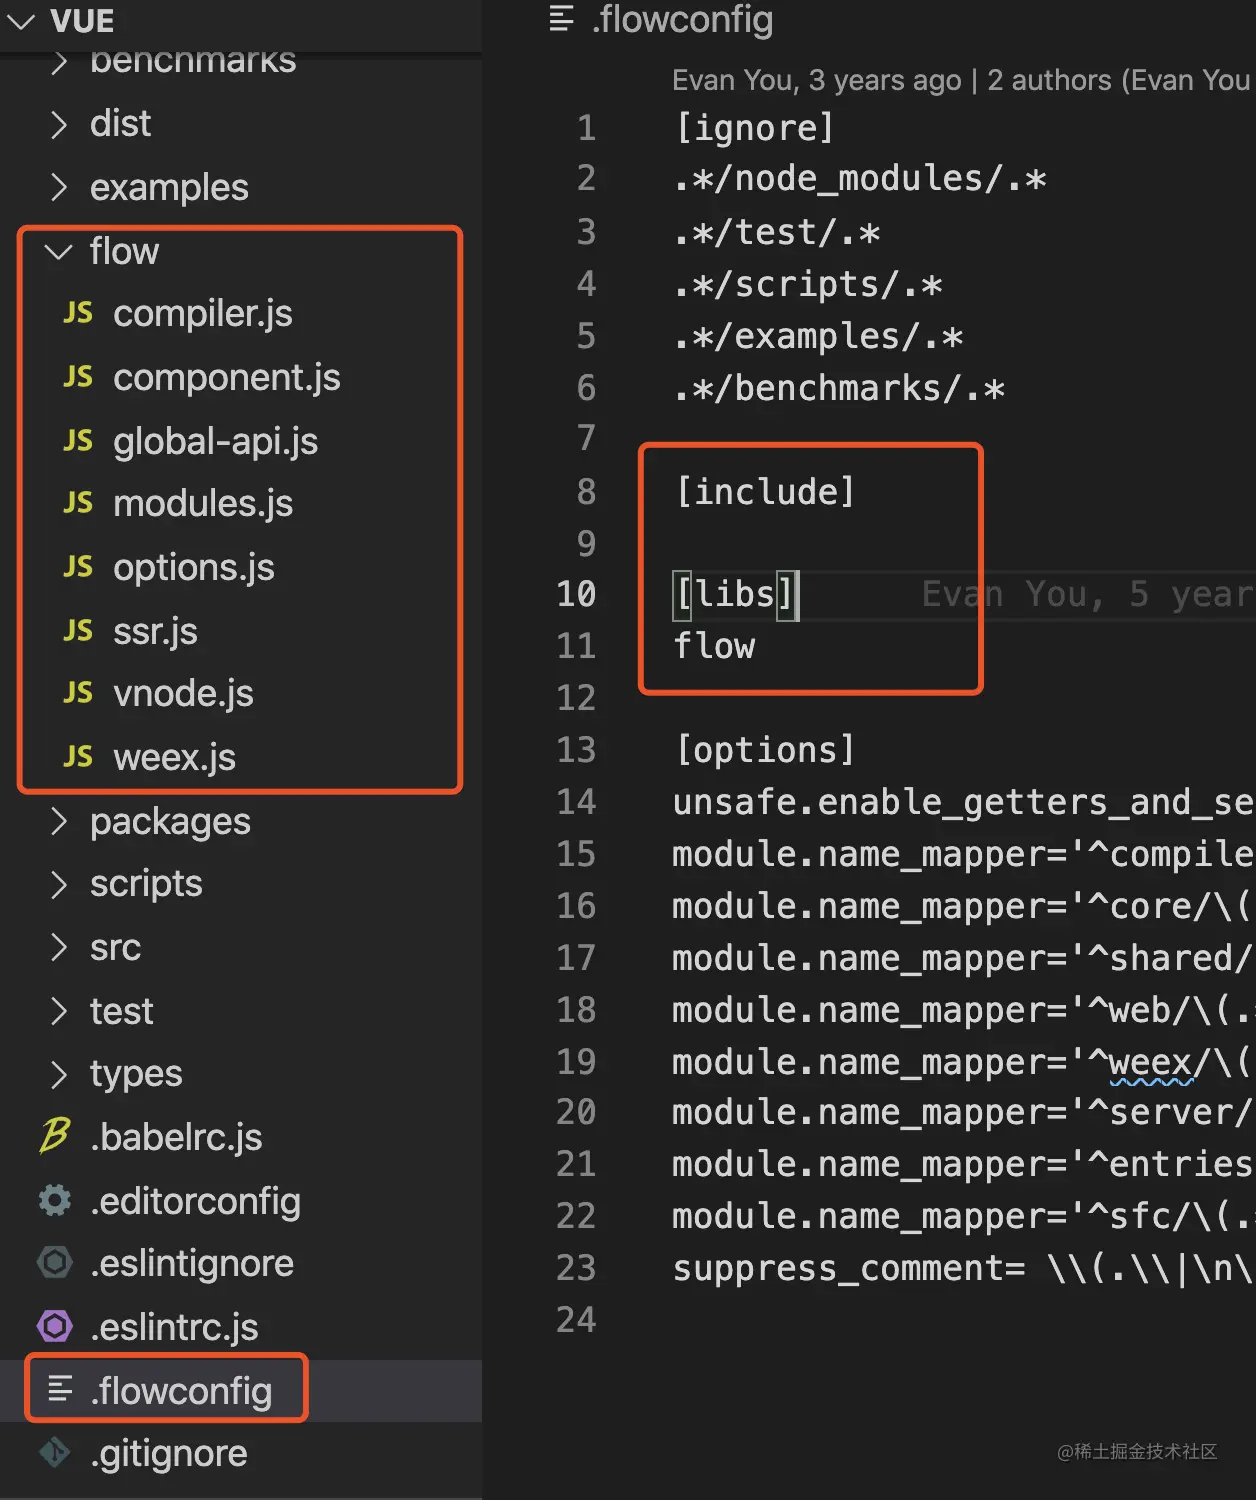Open .babelrc.js file
1256x1500 pixels.
176,1137
